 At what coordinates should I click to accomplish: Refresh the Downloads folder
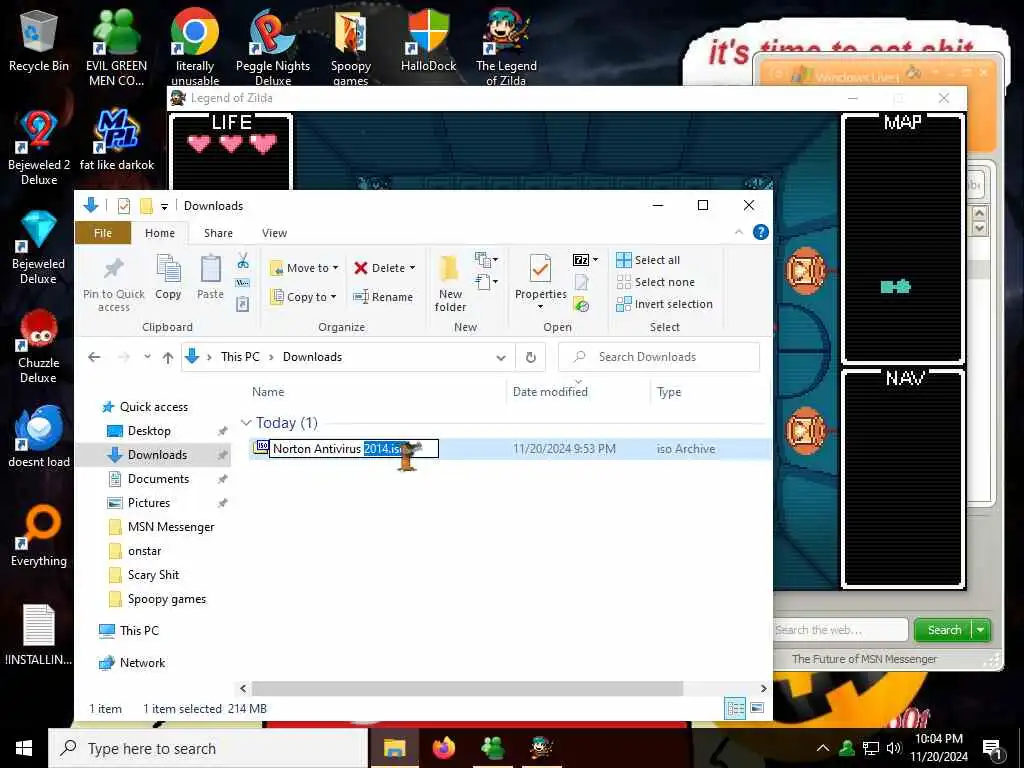(531, 357)
